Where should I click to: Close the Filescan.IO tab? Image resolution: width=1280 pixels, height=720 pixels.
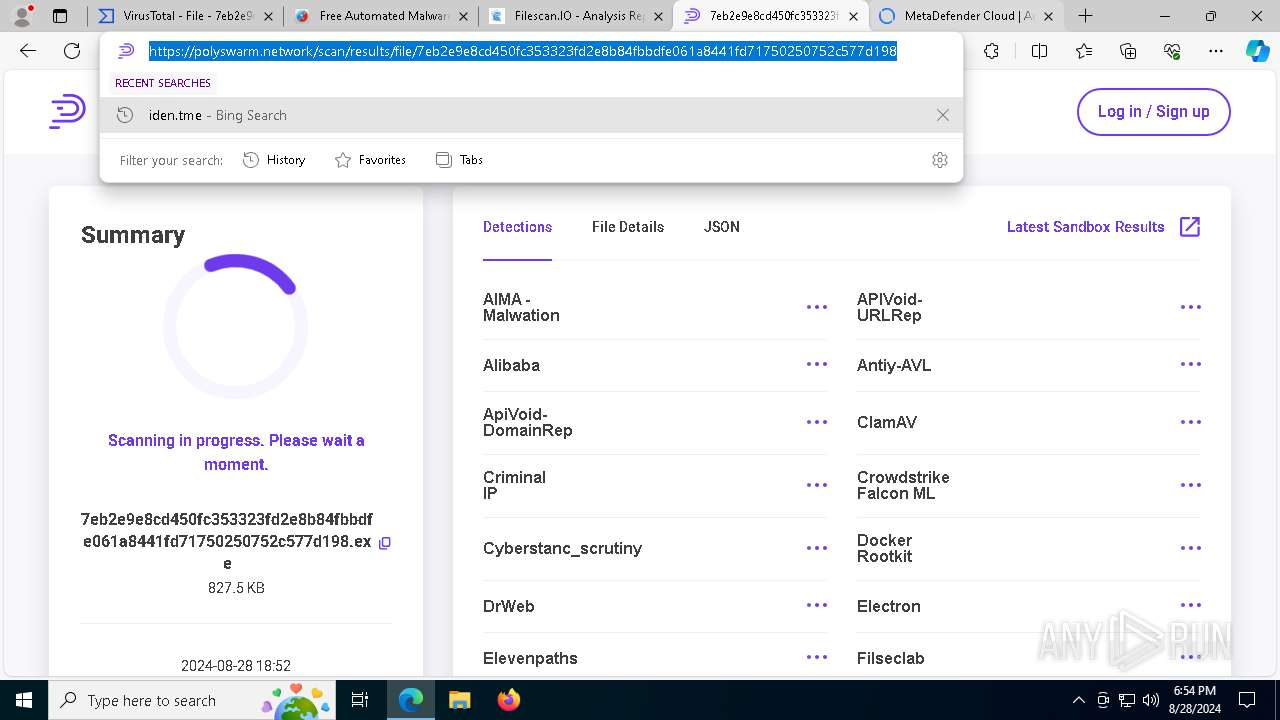pyautogui.click(x=658, y=16)
